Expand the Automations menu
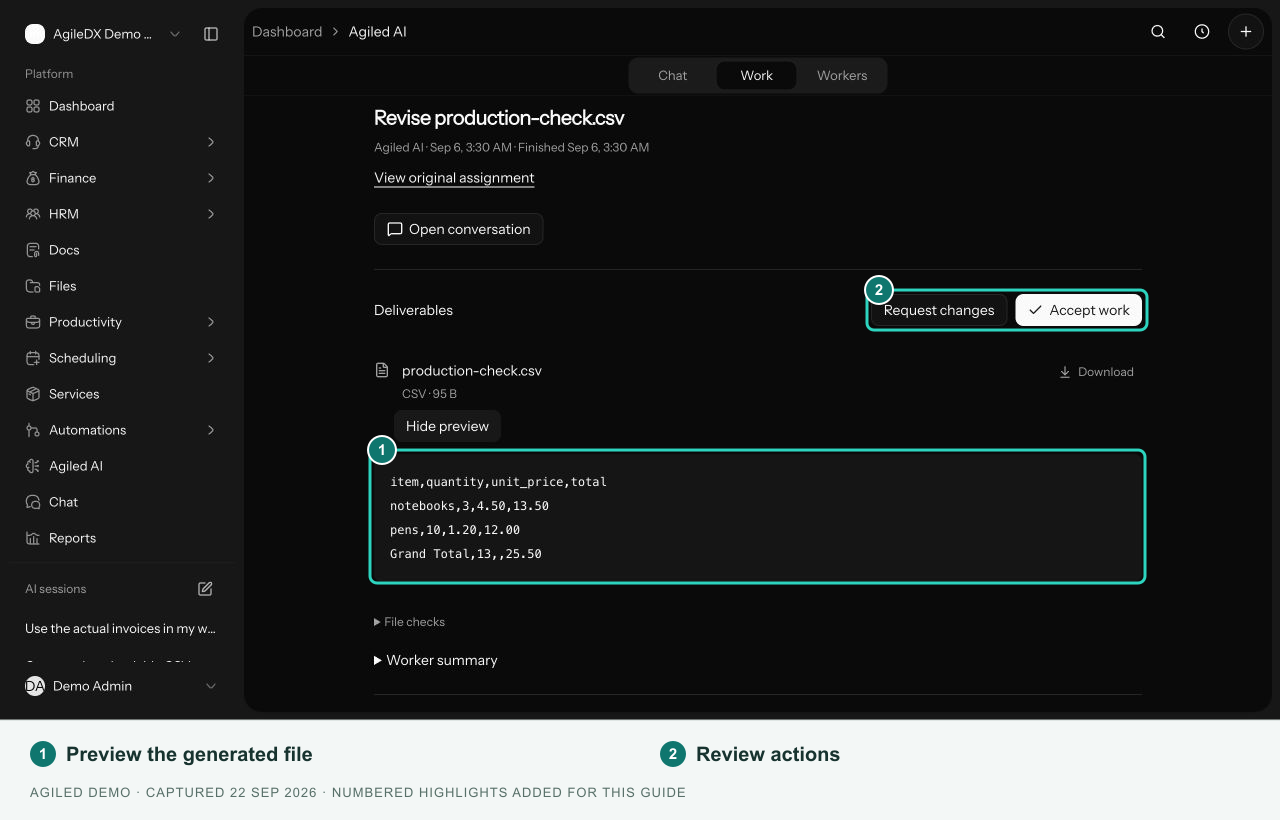The height and width of the screenshot is (820, 1280). [120, 430]
